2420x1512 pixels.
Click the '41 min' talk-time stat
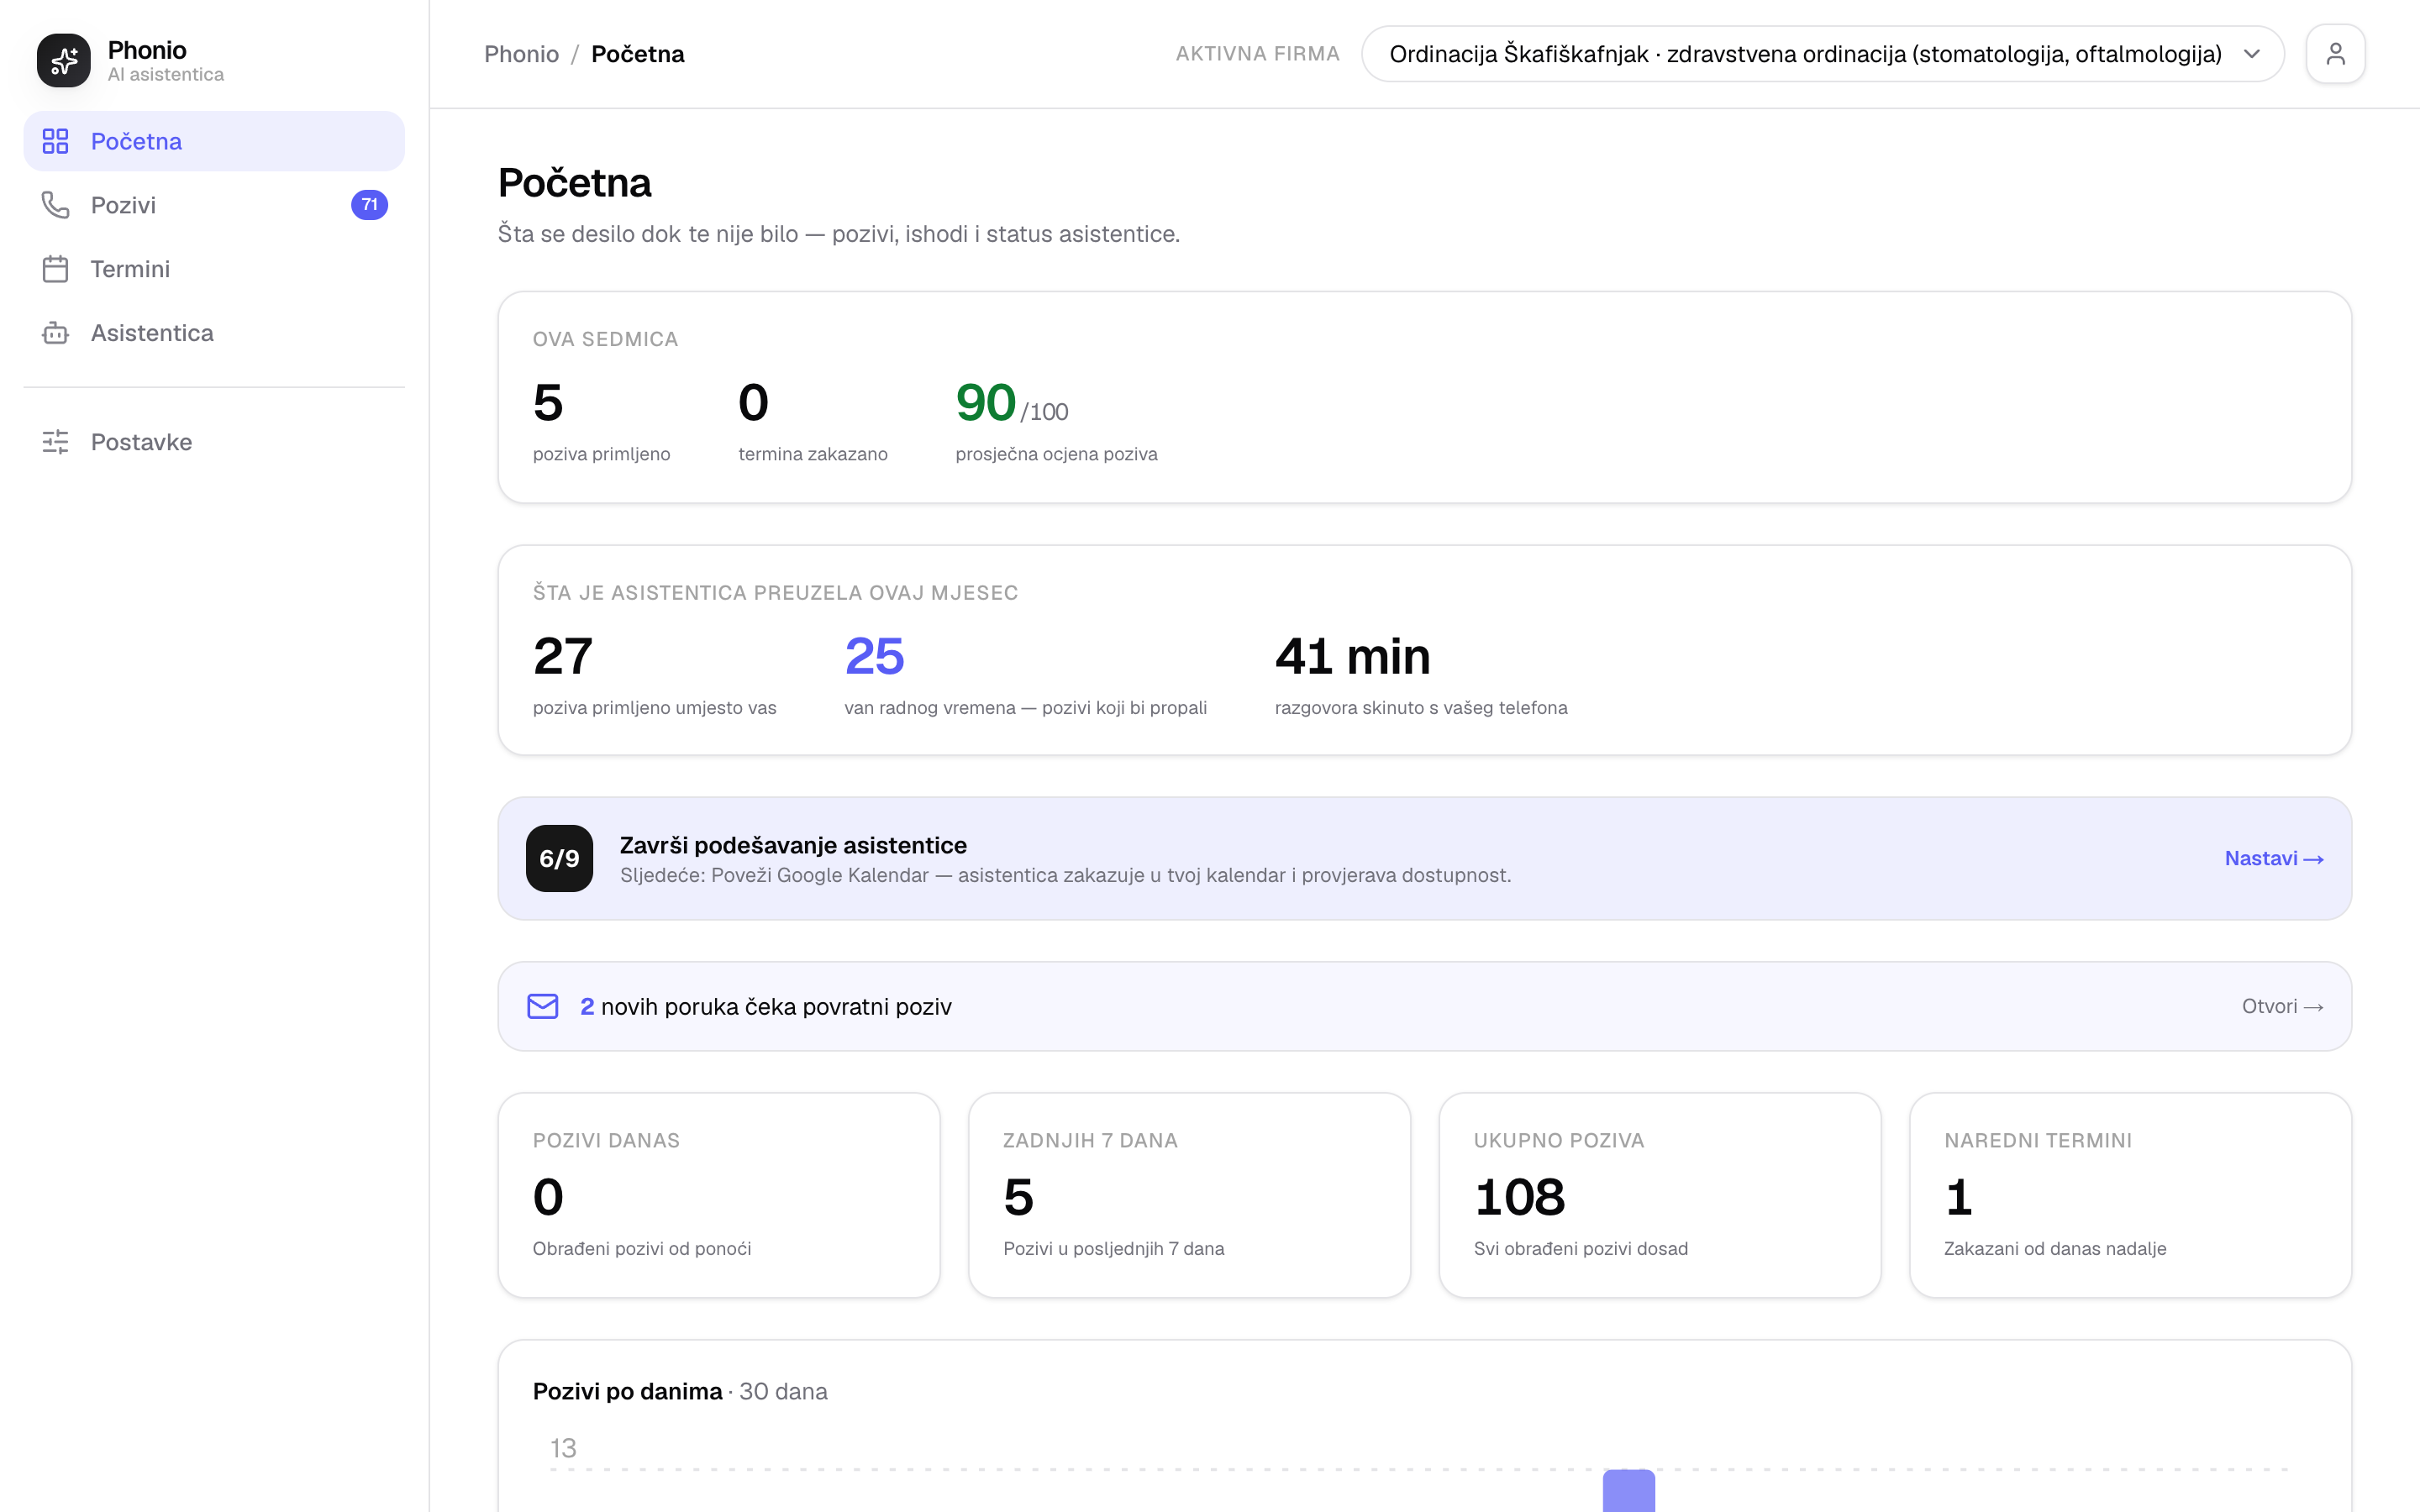(x=1421, y=675)
